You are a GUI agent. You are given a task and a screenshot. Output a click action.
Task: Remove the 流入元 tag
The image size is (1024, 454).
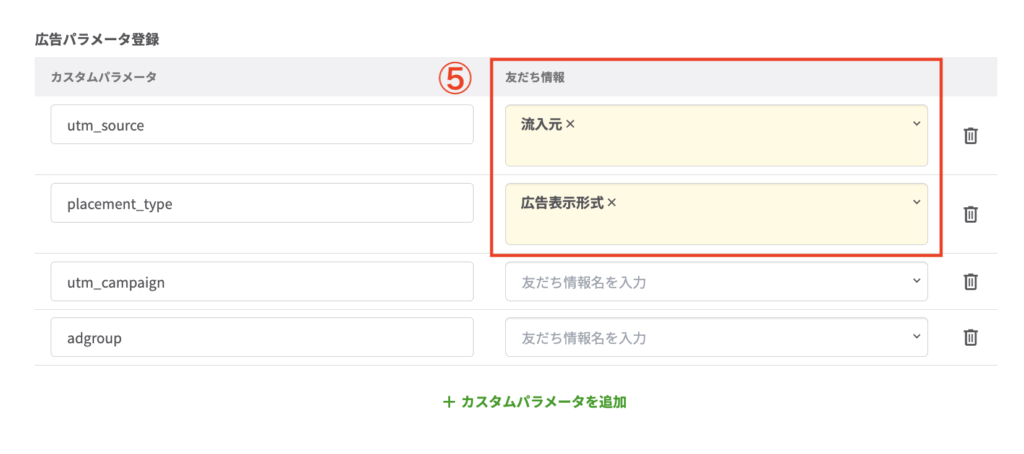(570, 125)
